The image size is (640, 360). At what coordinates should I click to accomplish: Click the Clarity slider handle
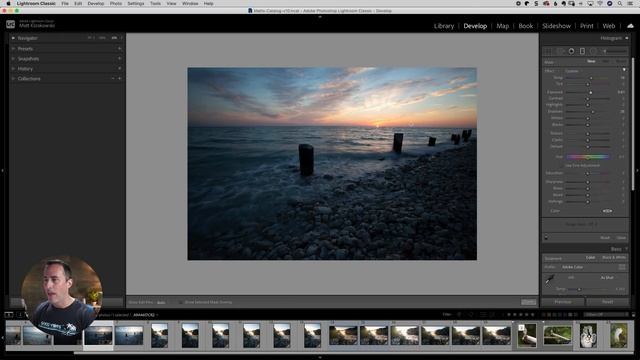tap(588, 140)
